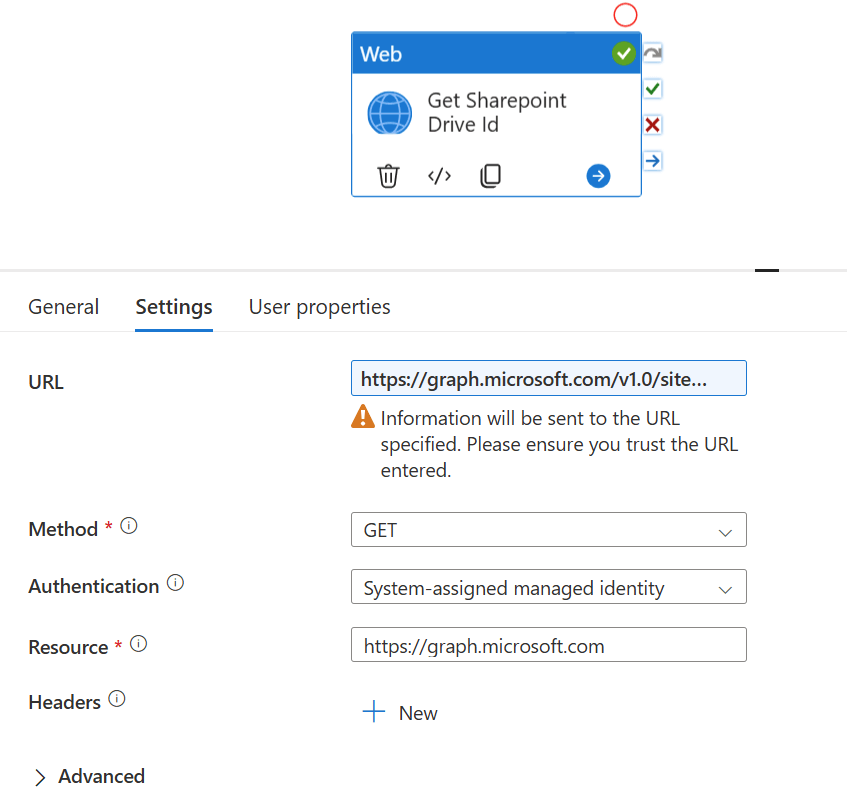Screen dimensions: 847x811
Task: View source code of the Web activity
Action: pyautogui.click(x=439, y=176)
